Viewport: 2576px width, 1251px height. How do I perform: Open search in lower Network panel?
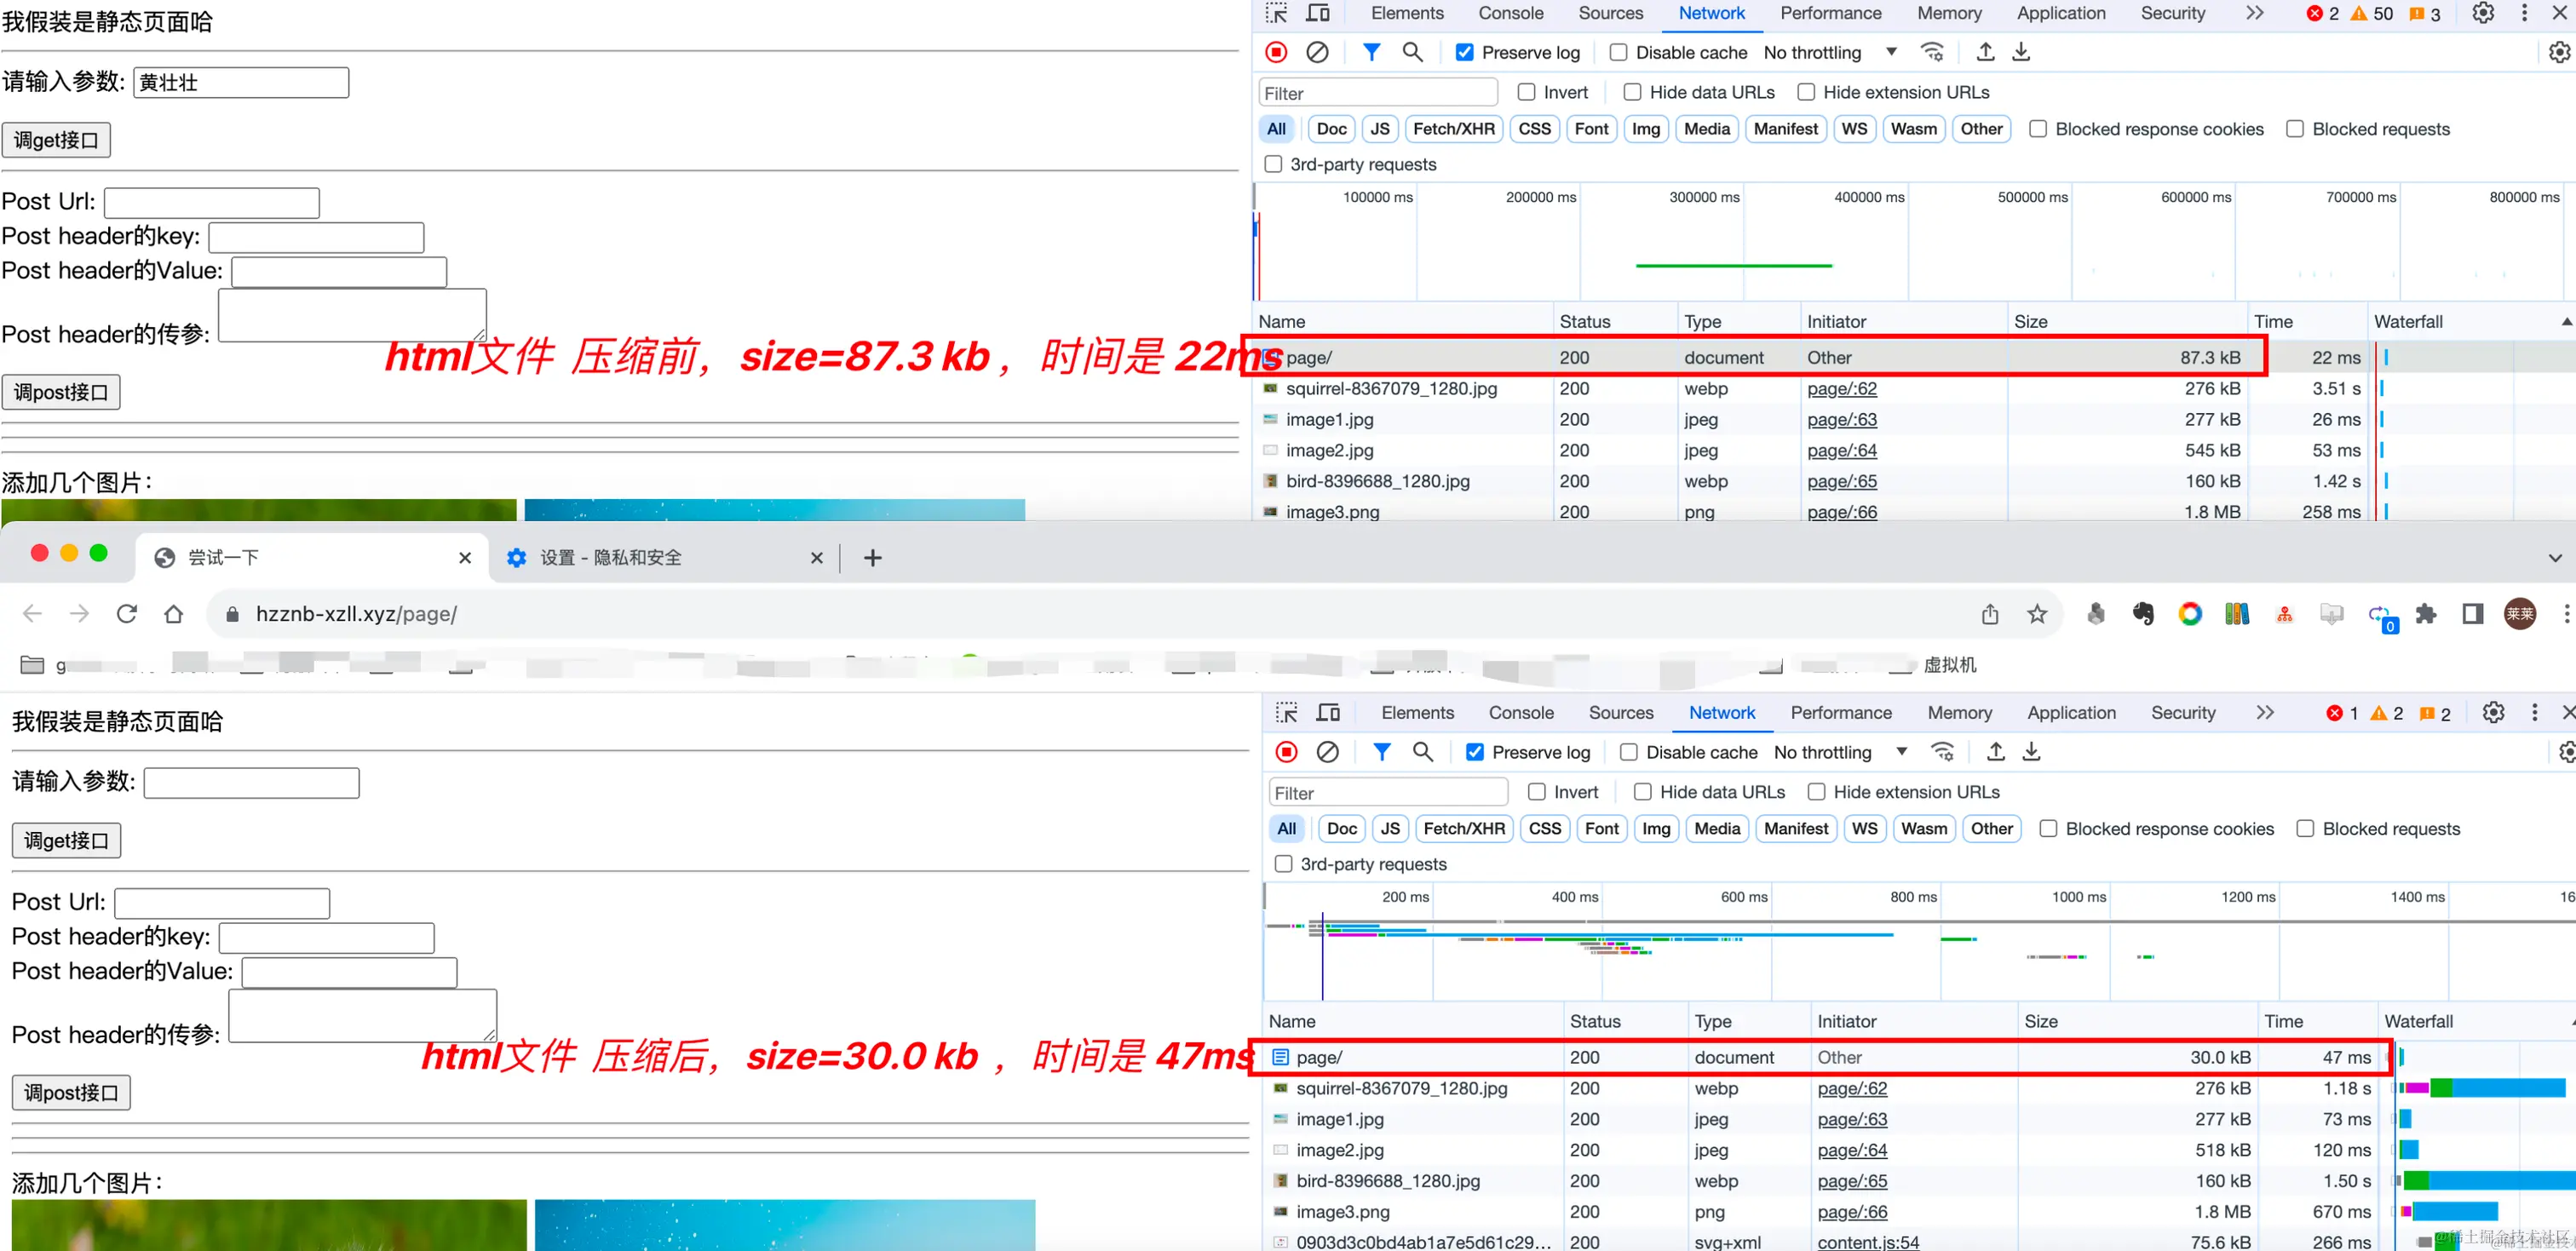[x=1422, y=752]
